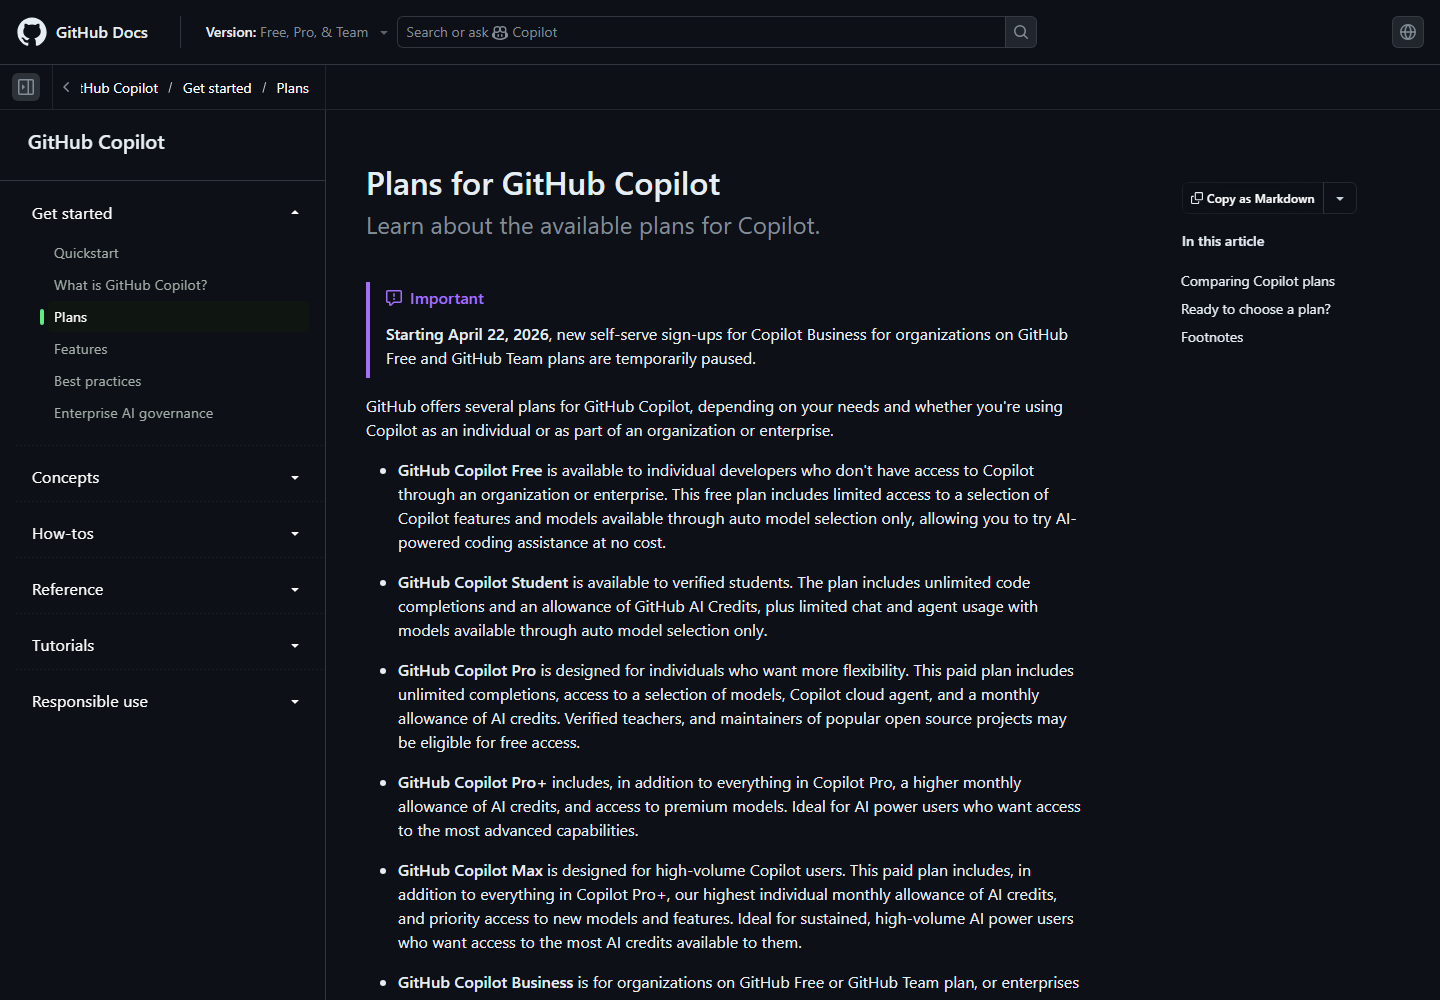The width and height of the screenshot is (1440, 1000).
Task: Open the language globe selector
Action: (x=1408, y=32)
